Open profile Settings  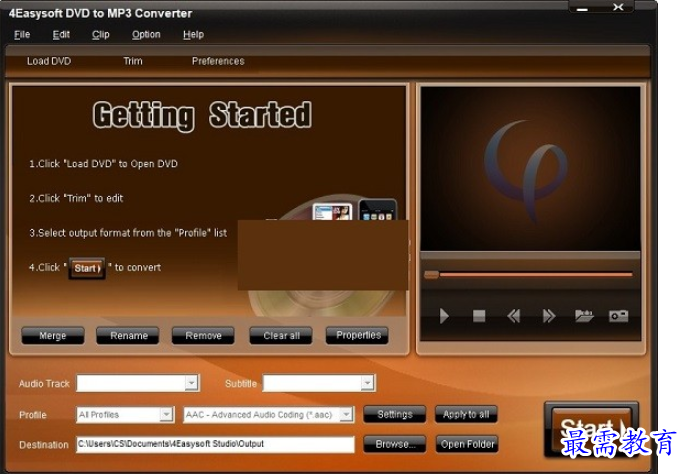click(x=395, y=414)
